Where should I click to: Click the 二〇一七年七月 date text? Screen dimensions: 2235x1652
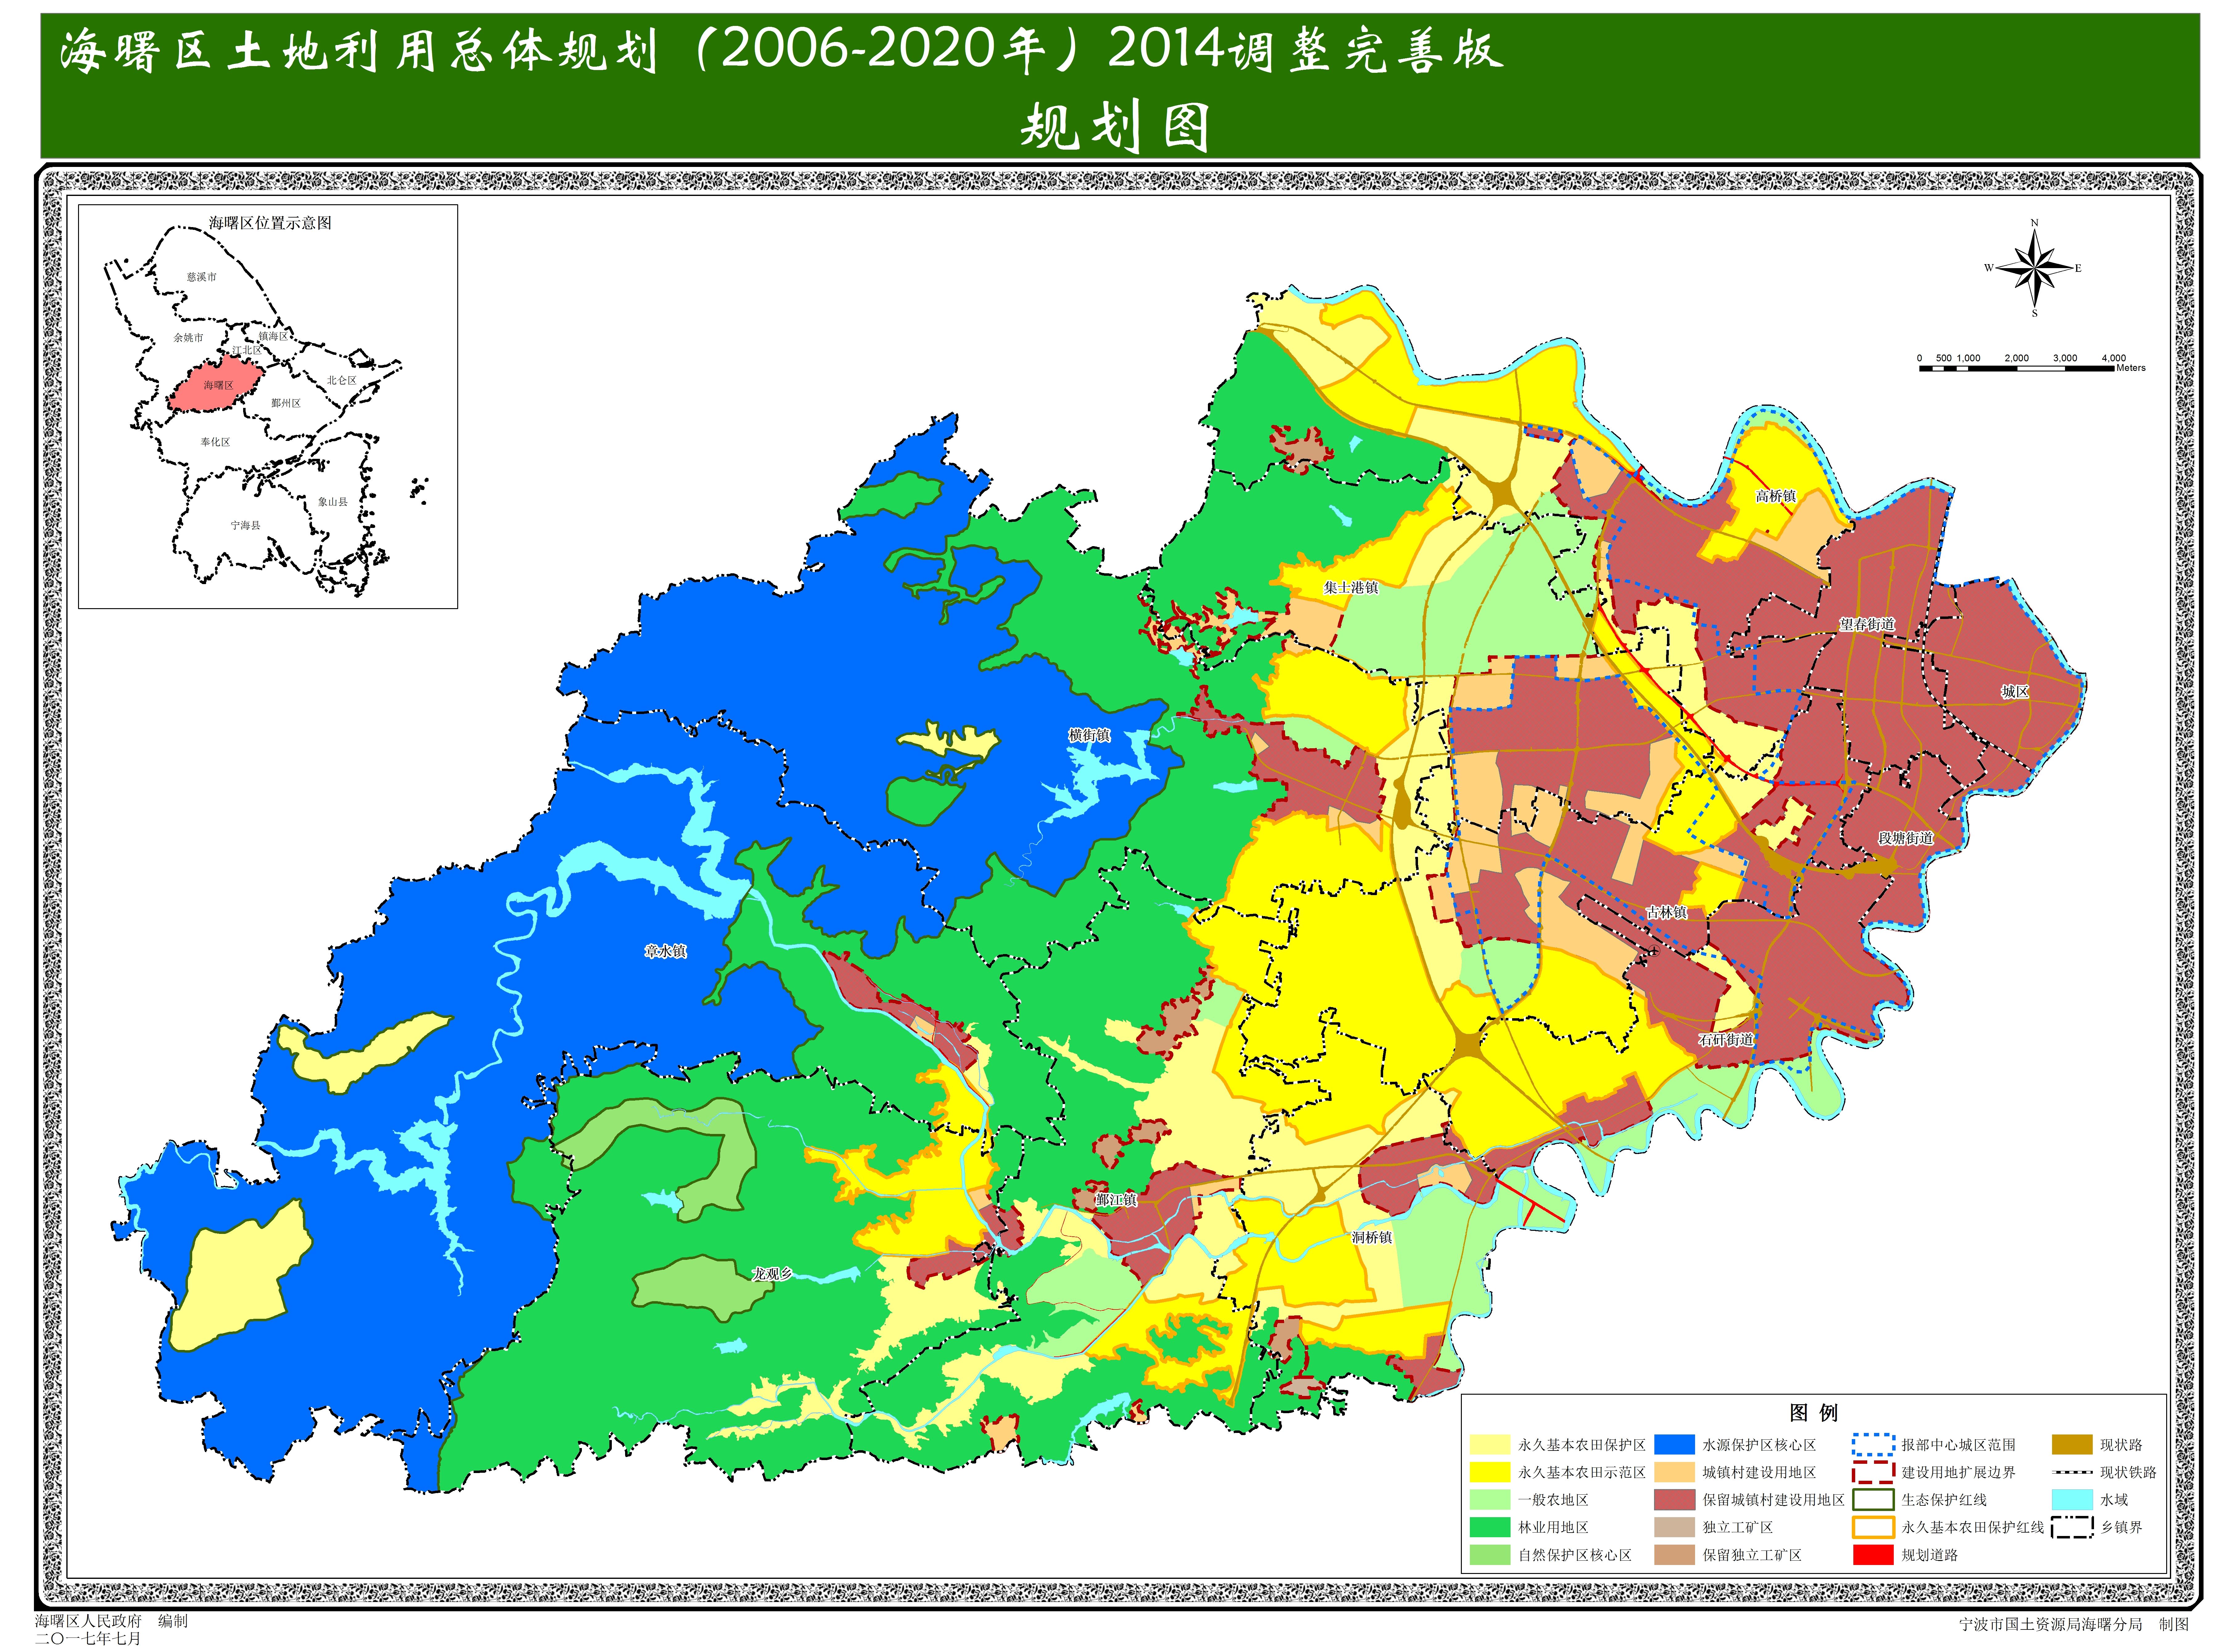point(88,1639)
